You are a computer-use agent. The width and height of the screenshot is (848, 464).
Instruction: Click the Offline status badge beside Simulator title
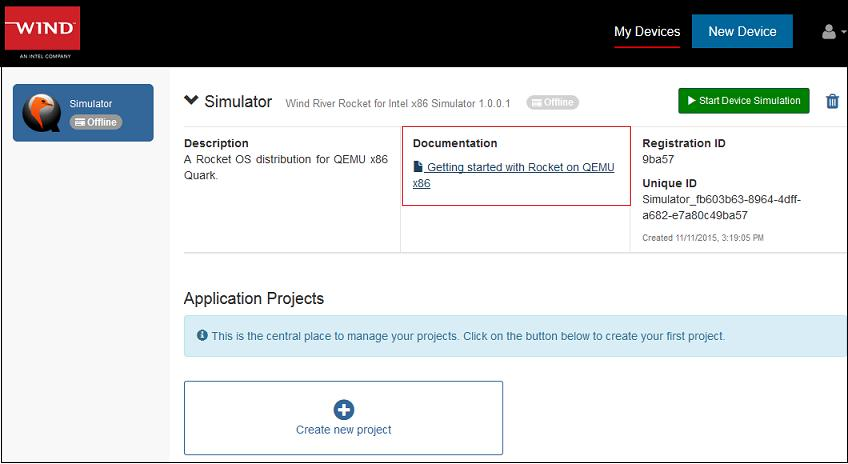[552, 102]
